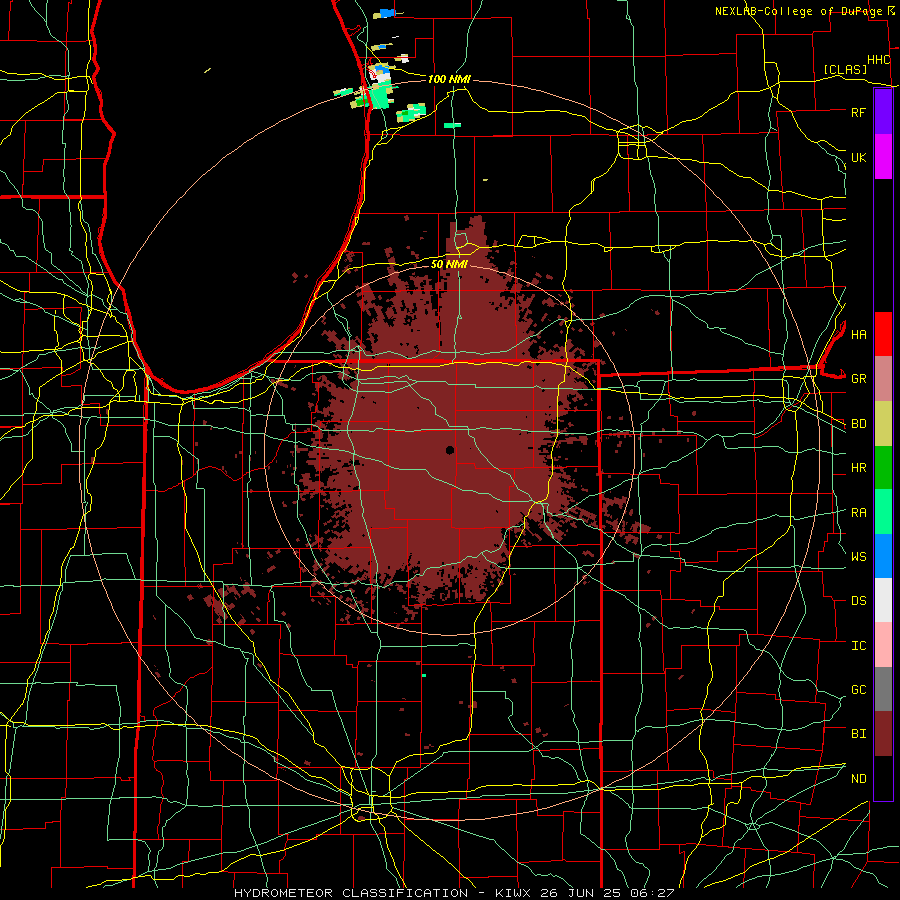Click the ND legend label
This screenshot has width=900, height=900.
click(859, 779)
